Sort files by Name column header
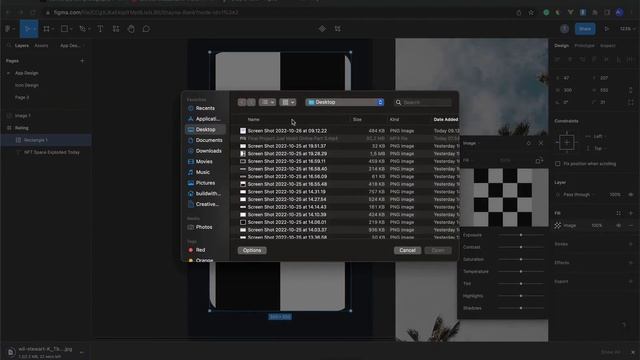This screenshot has height=360, width=640. [x=253, y=120]
